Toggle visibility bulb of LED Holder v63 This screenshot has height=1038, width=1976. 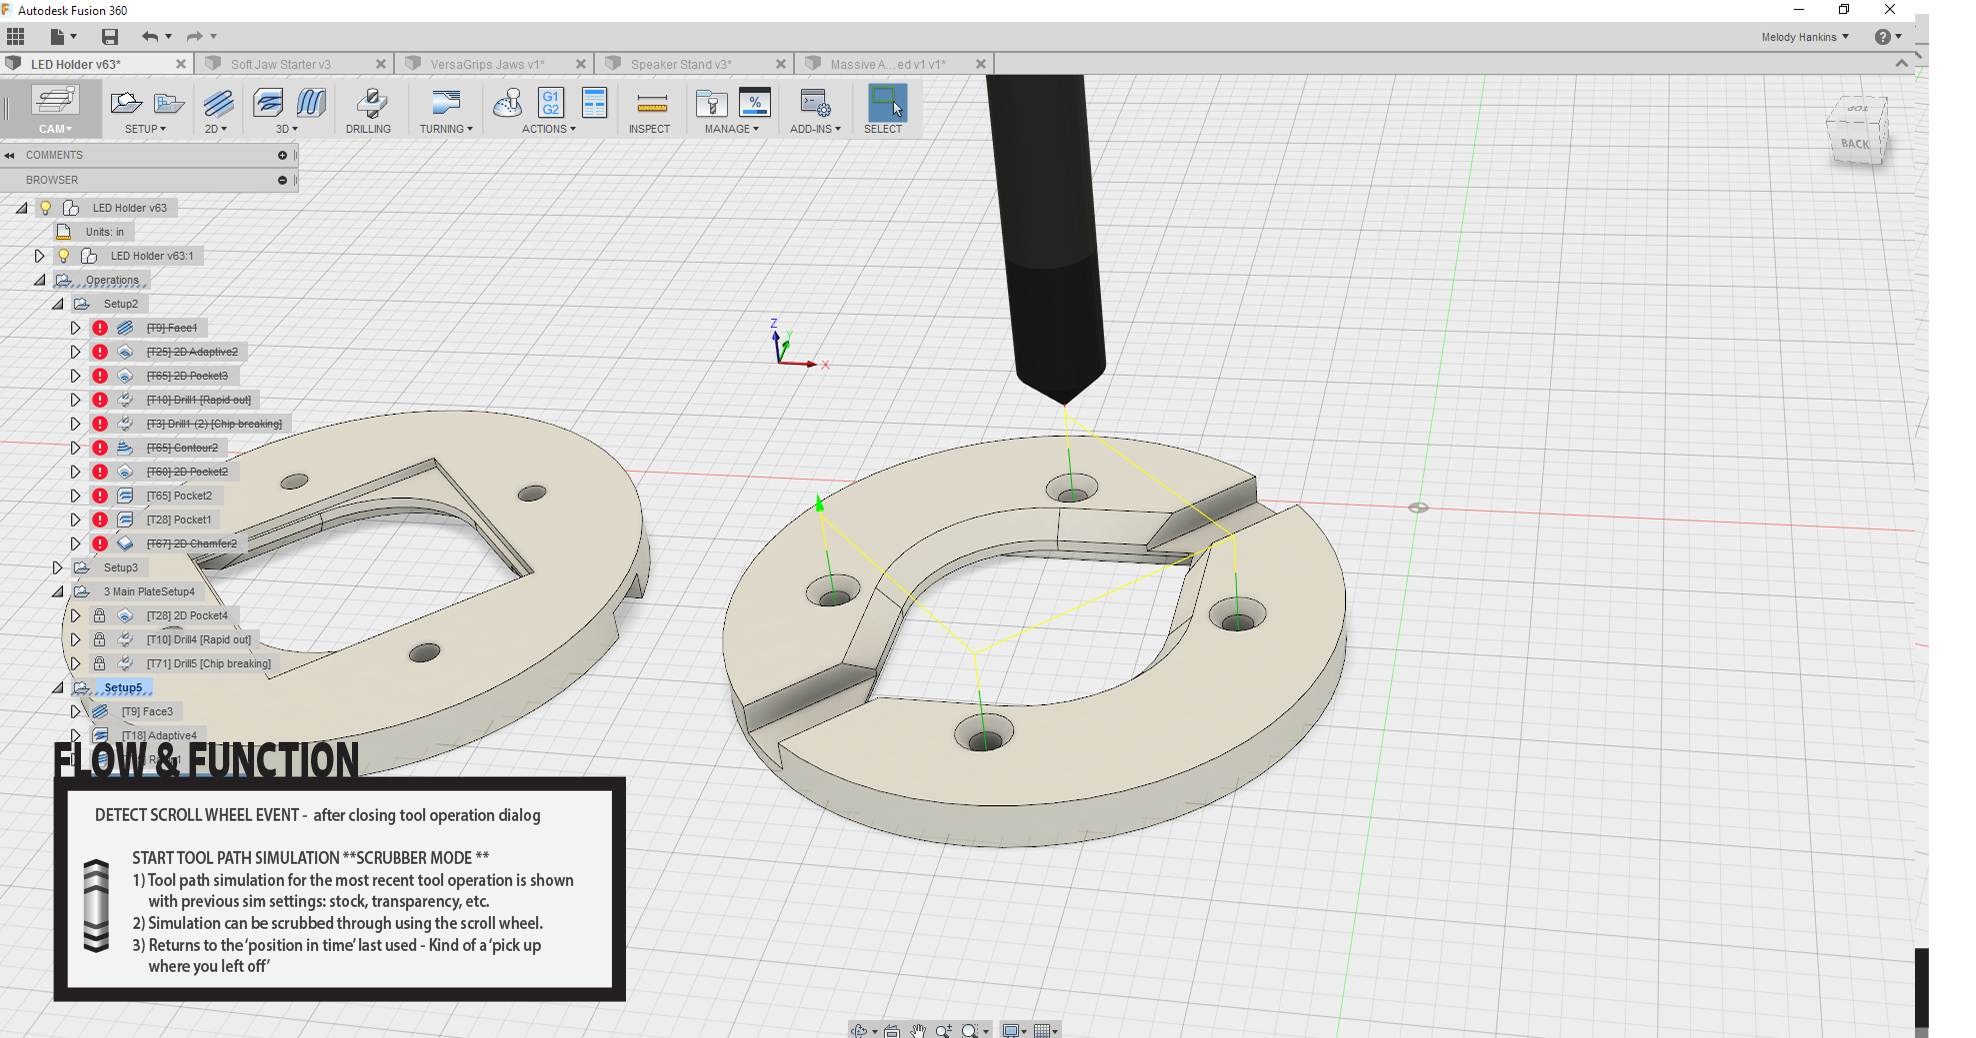(46, 207)
